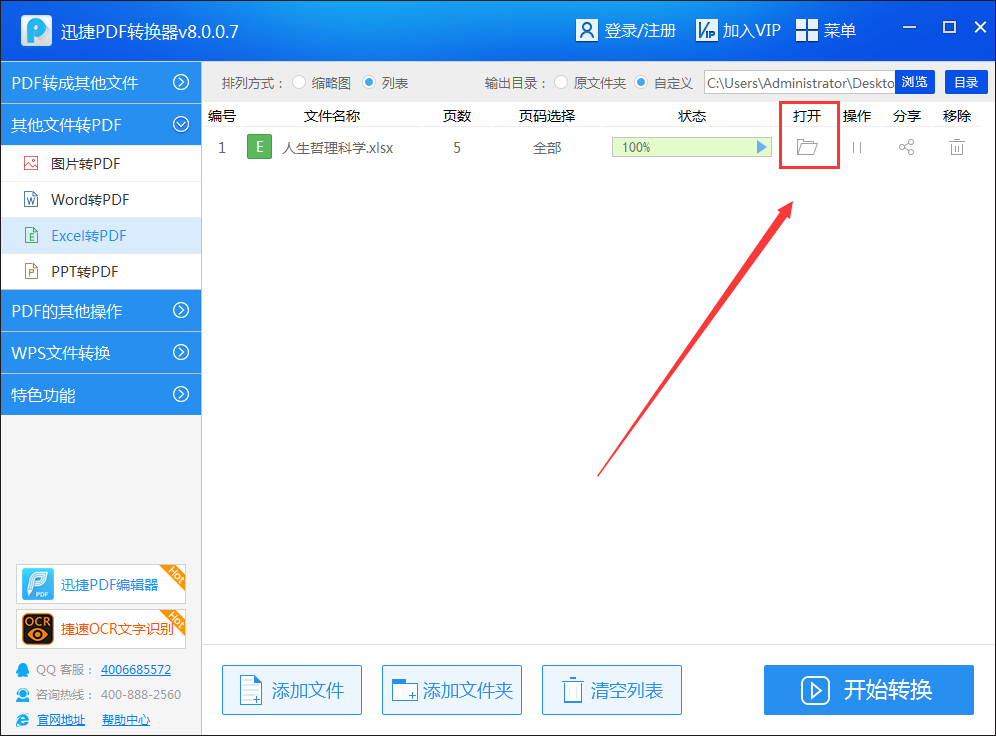This screenshot has width=996, height=736.
Task: Click the 咨询热线 headset icon
Action: tap(22, 695)
